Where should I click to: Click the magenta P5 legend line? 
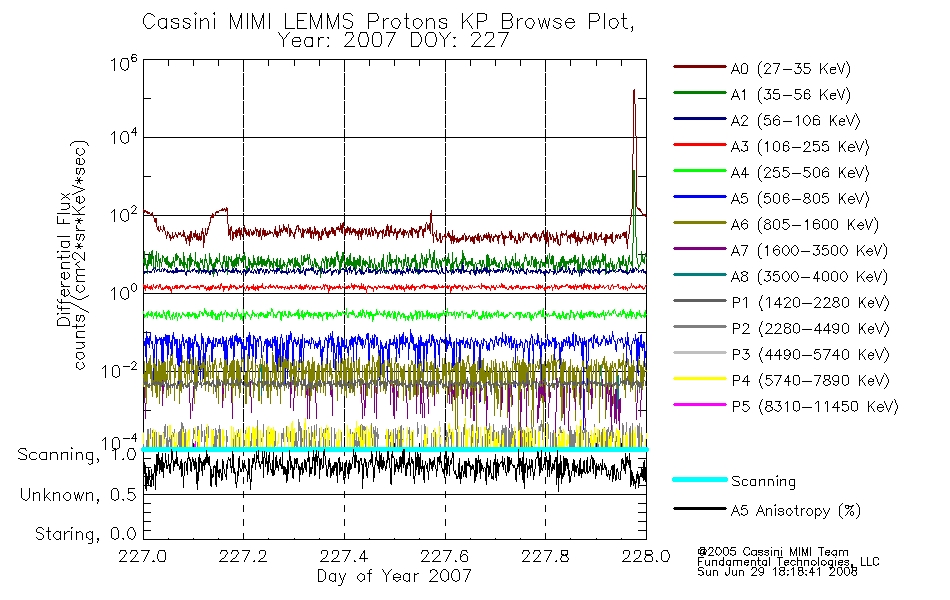(700, 404)
